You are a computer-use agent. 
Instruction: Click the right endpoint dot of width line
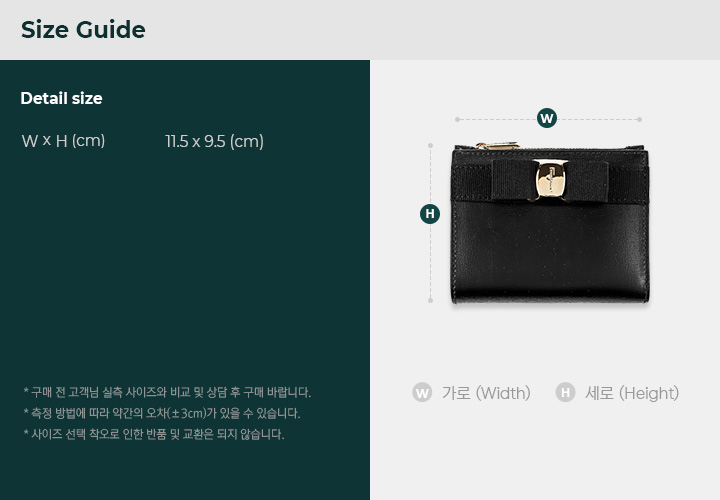click(x=639, y=119)
